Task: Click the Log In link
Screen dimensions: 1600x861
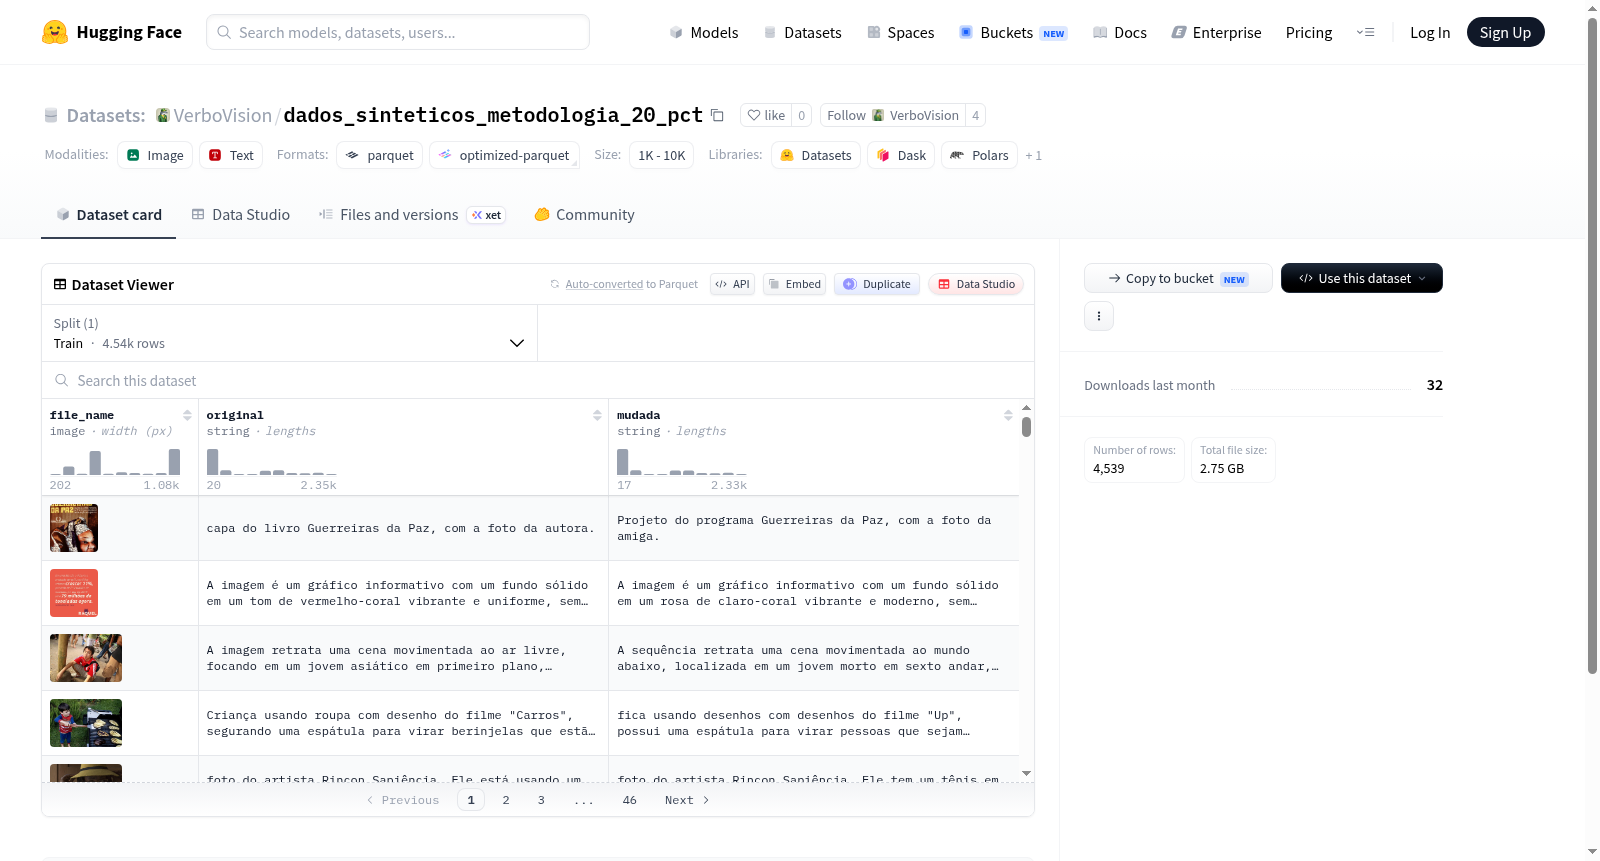Action: pos(1430,33)
